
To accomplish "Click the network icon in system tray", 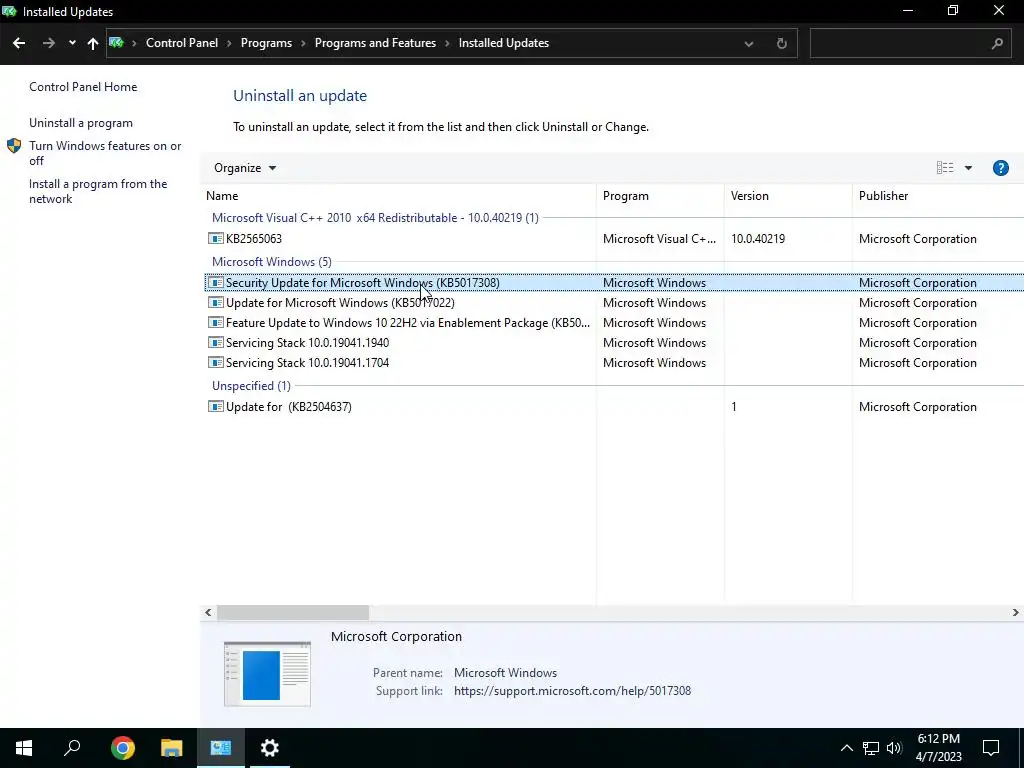I will (x=871, y=748).
